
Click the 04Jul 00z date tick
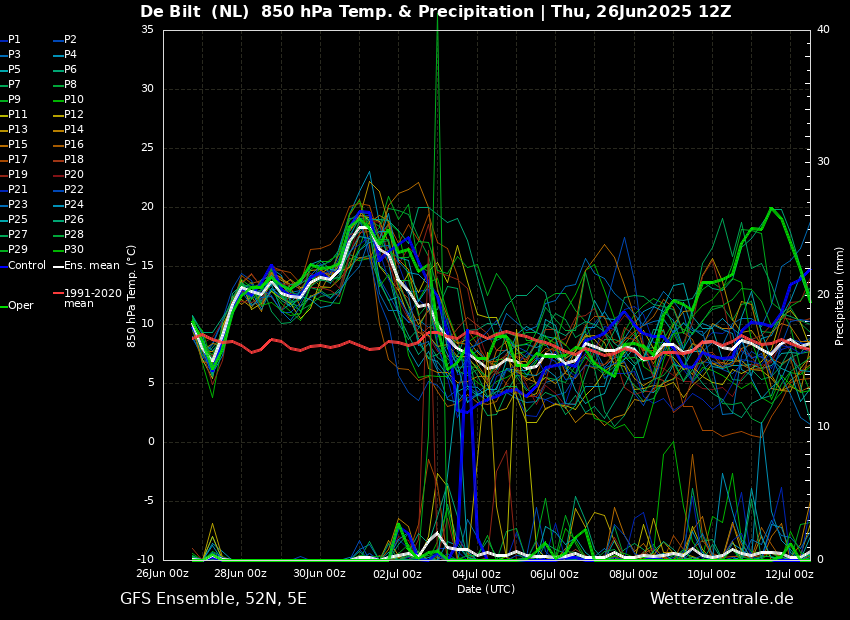476,574
